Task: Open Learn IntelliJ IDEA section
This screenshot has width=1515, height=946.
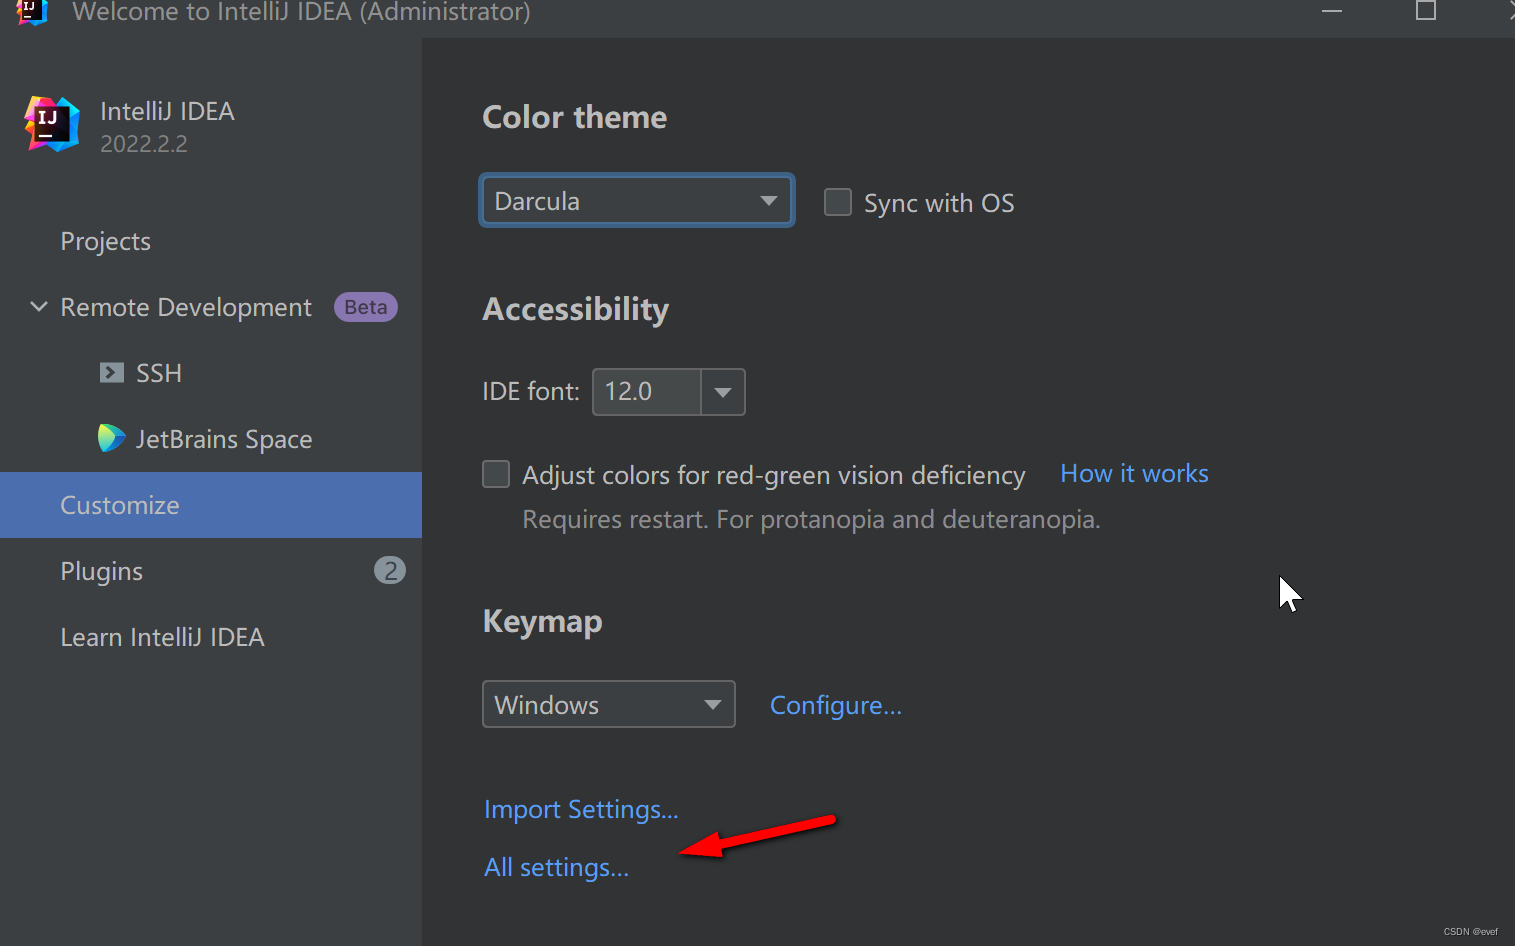Action: (x=162, y=637)
